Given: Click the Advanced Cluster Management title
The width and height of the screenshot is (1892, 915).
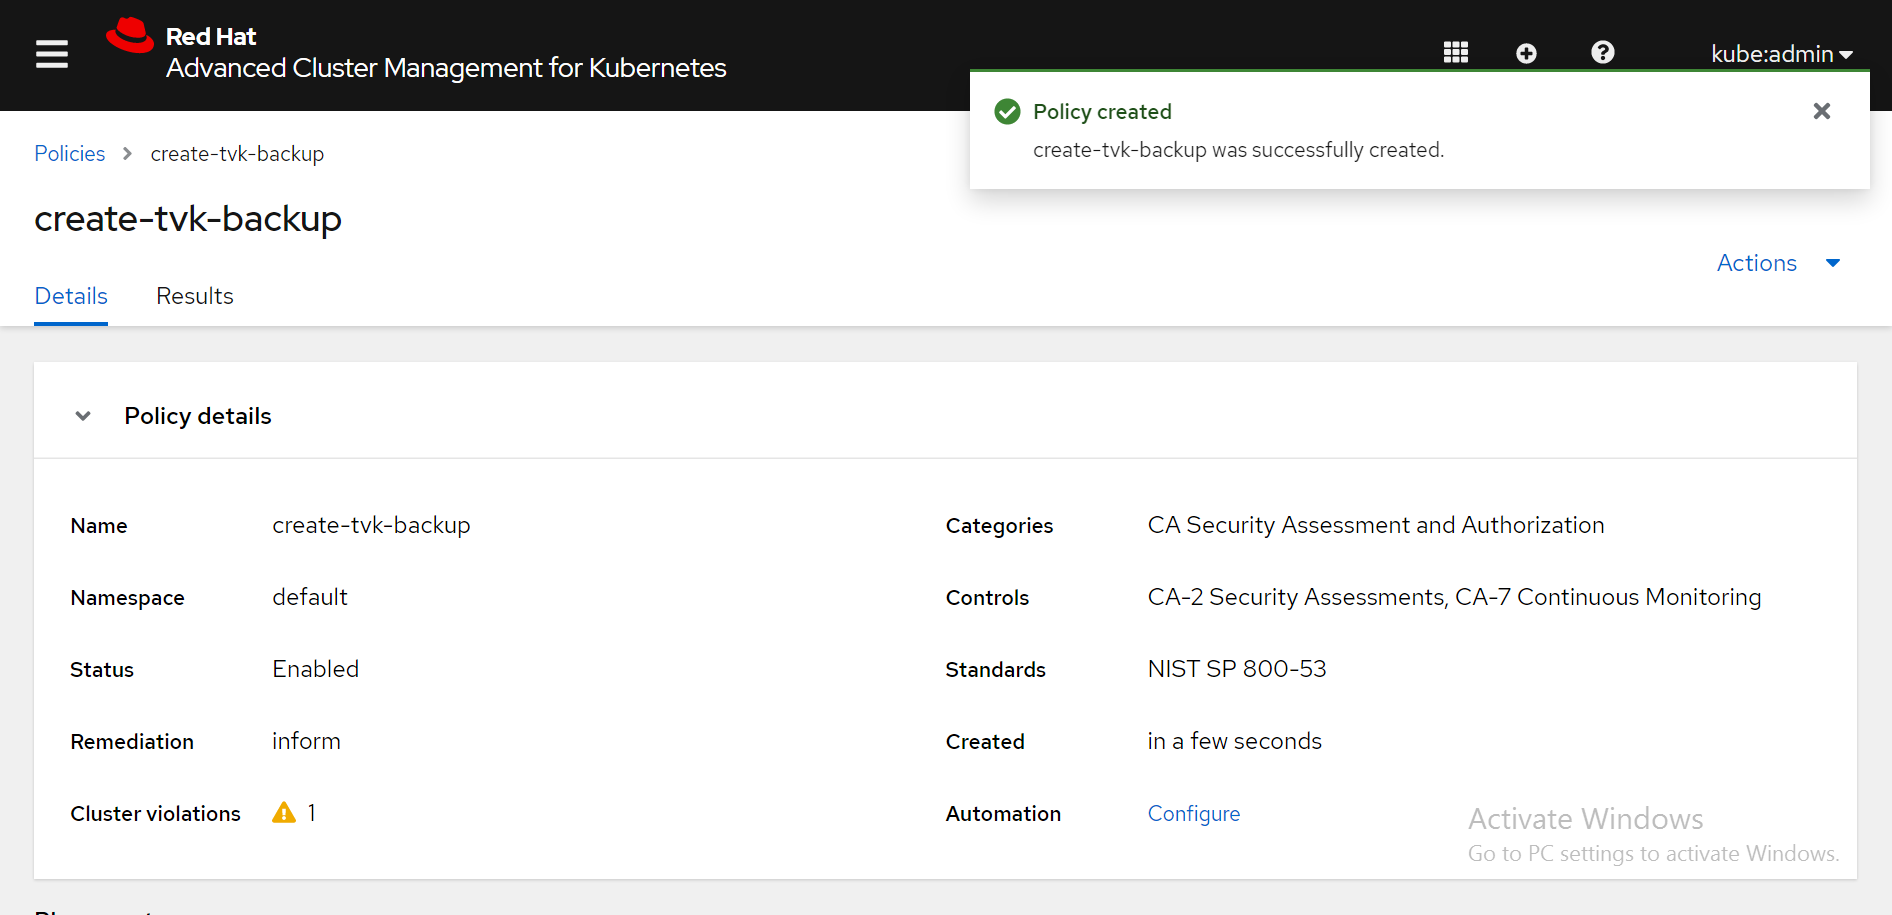Looking at the screenshot, I should click(x=446, y=68).
